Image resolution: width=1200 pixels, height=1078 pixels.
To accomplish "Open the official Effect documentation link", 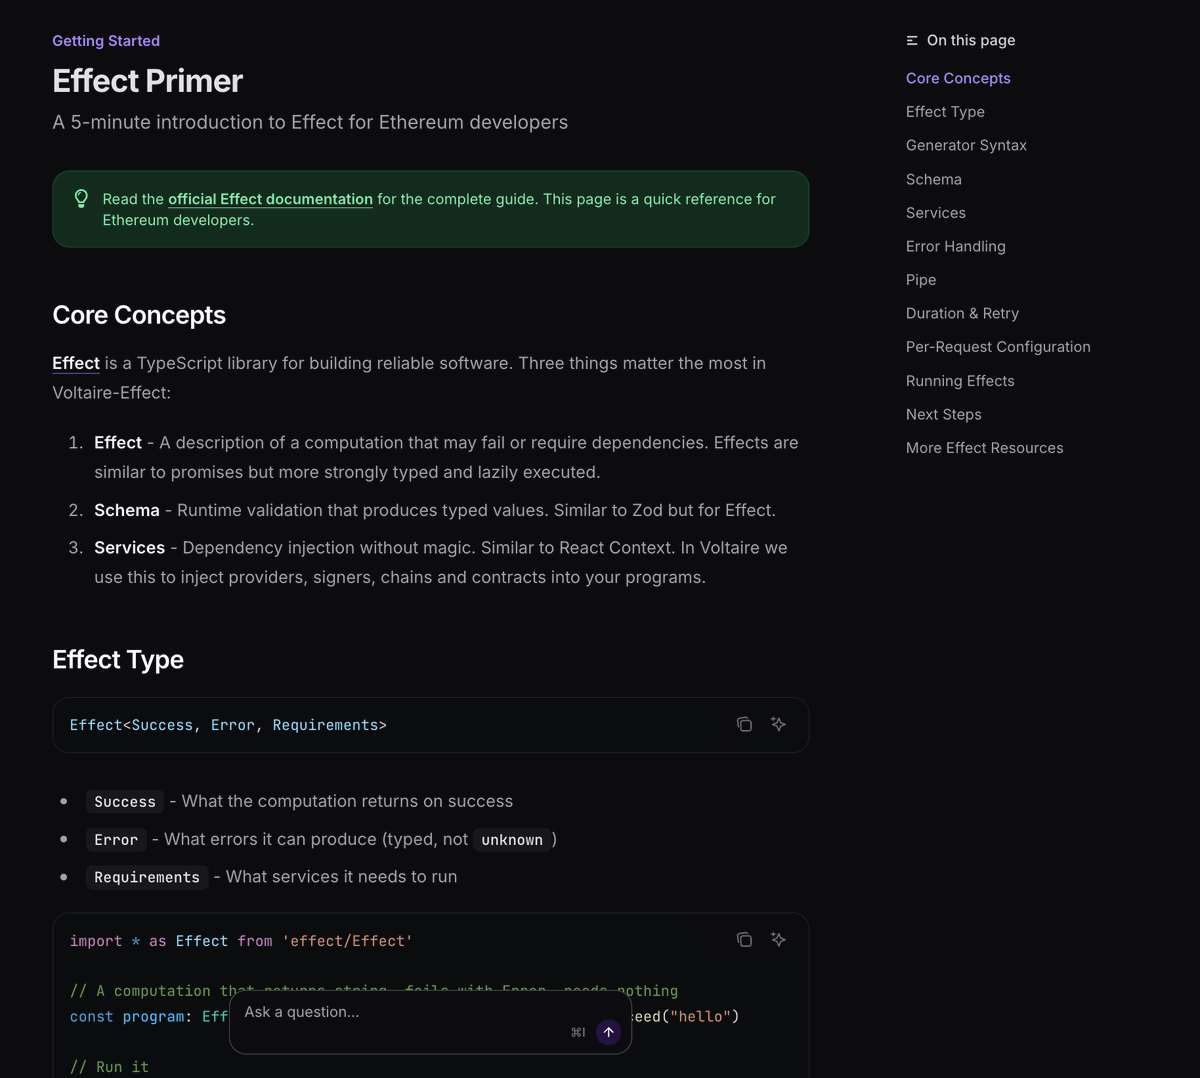I will pos(270,199).
